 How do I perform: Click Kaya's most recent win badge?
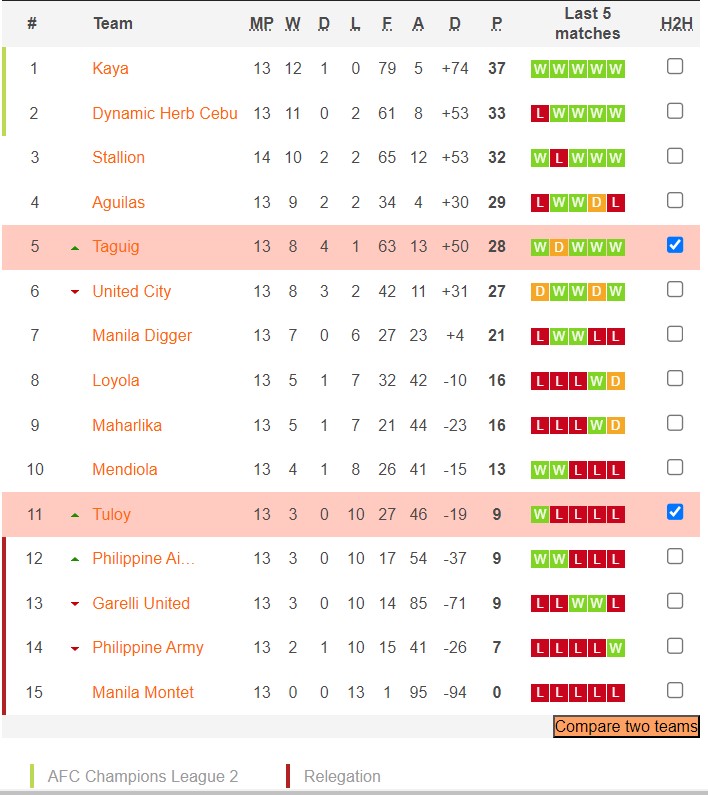pyautogui.click(x=616, y=69)
